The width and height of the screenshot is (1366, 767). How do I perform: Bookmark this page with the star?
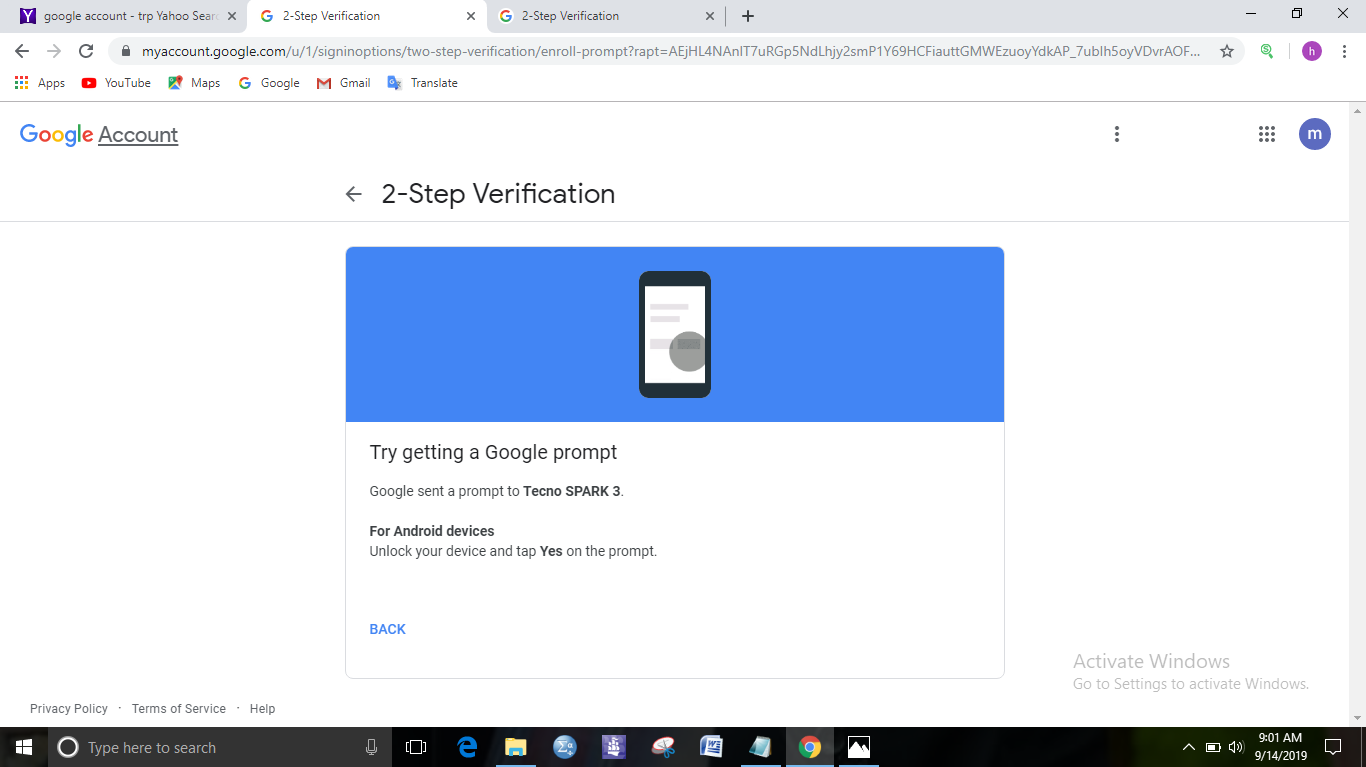pyautogui.click(x=1227, y=51)
